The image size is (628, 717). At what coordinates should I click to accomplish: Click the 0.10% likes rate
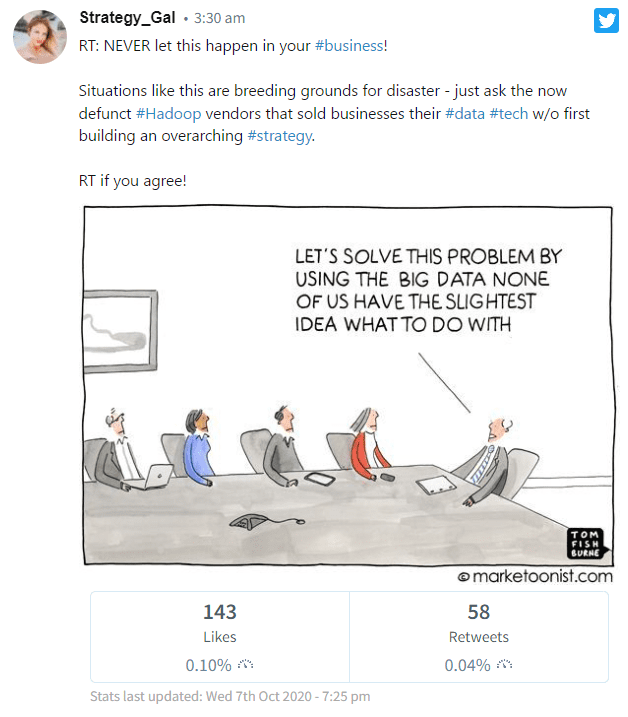click(x=209, y=665)
